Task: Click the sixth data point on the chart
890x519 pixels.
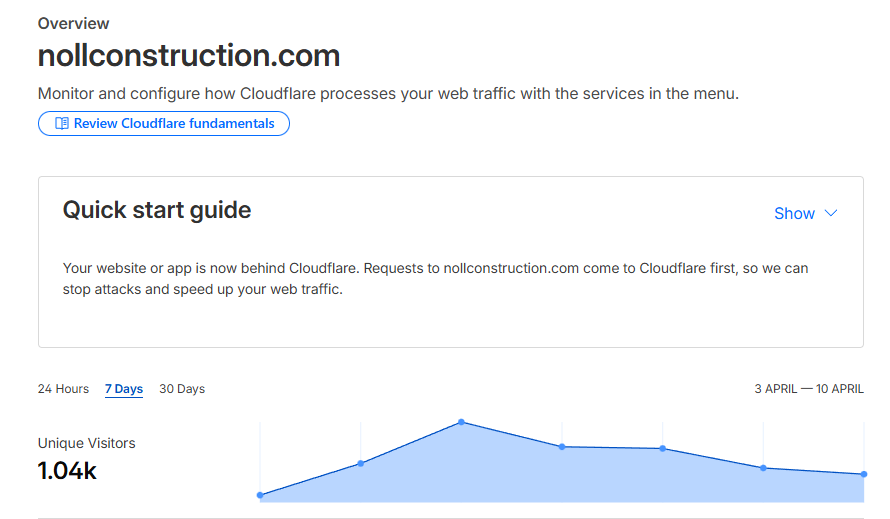Action: click(x=763, y=468)
